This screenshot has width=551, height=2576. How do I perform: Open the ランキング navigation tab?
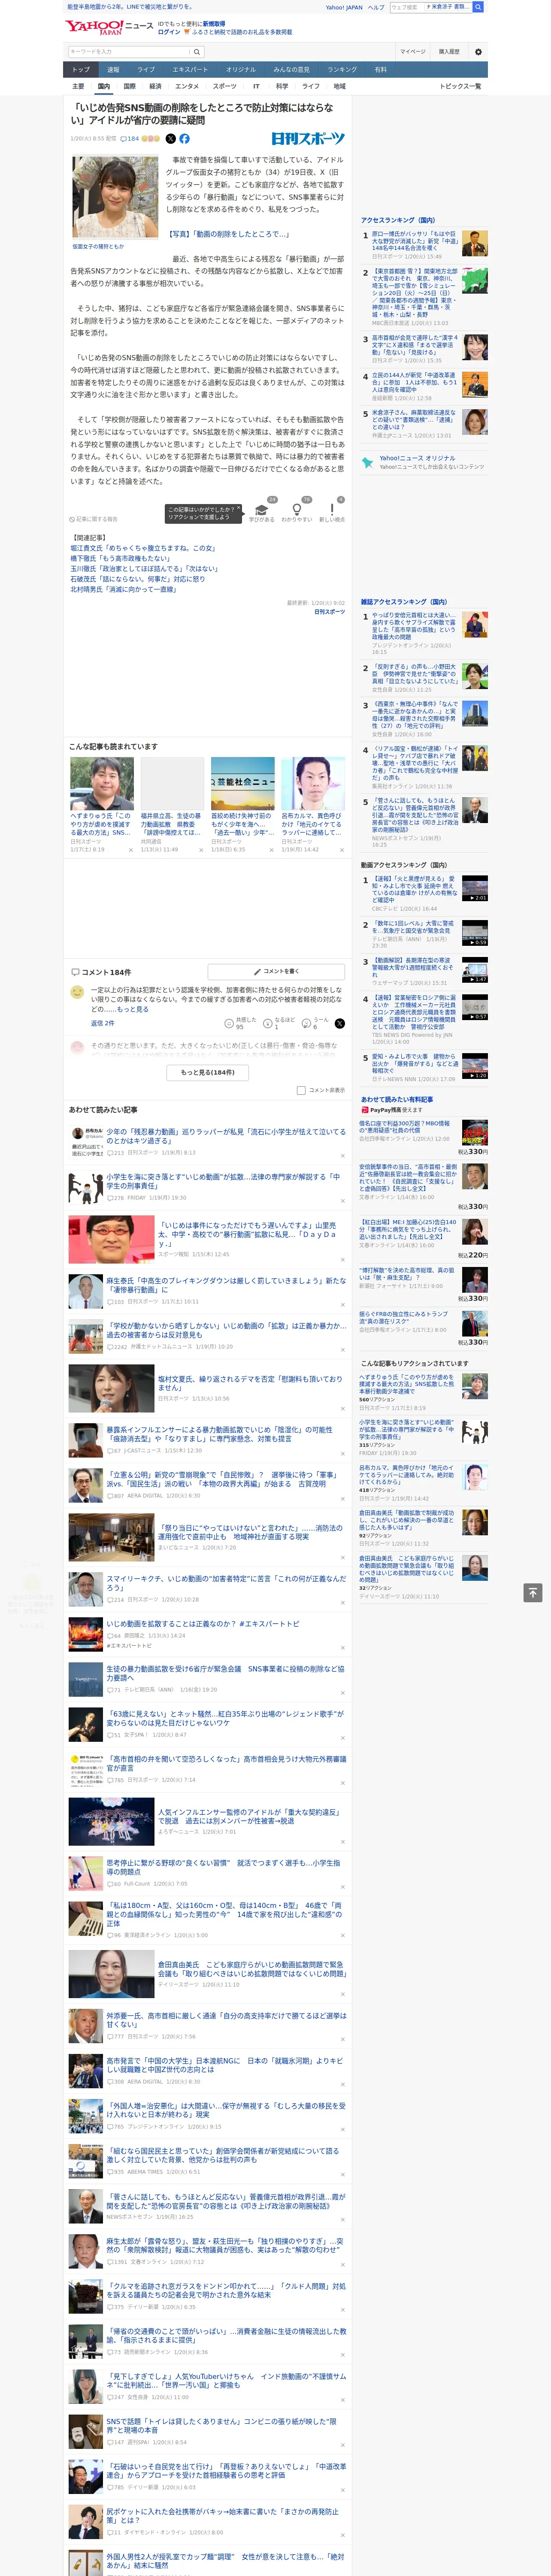[x=342, y=70]
